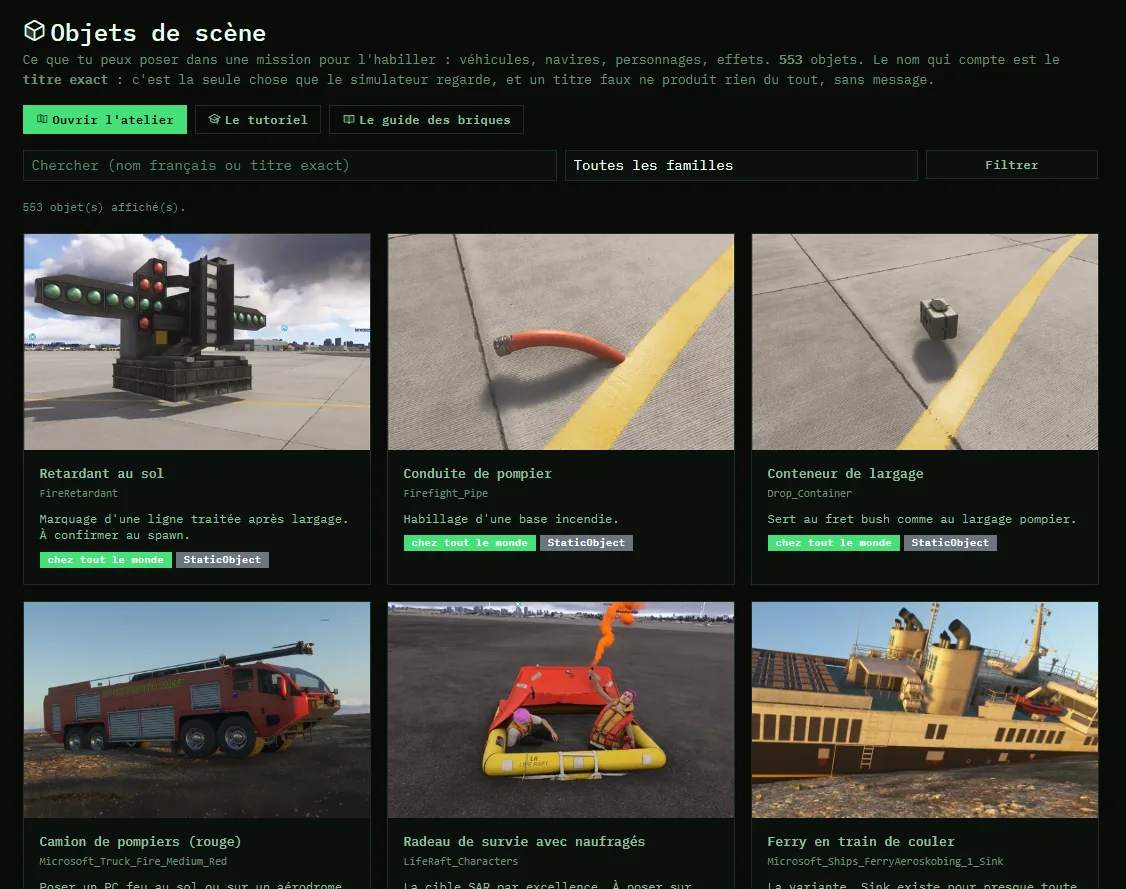Click the exact title Drop_Container

[809, 493]
